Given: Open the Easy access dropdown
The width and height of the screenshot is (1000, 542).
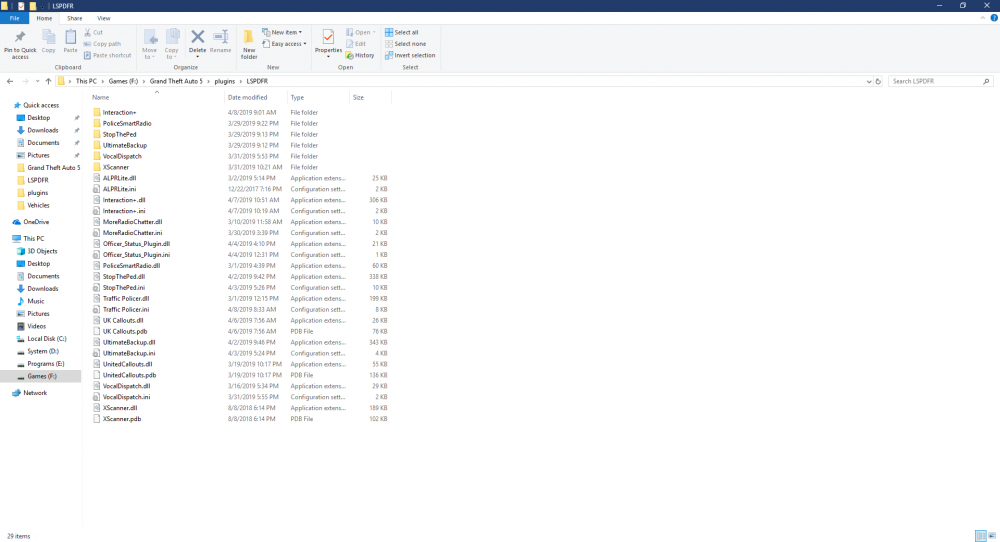Looking at the screenshot, I should click(284, 44).
